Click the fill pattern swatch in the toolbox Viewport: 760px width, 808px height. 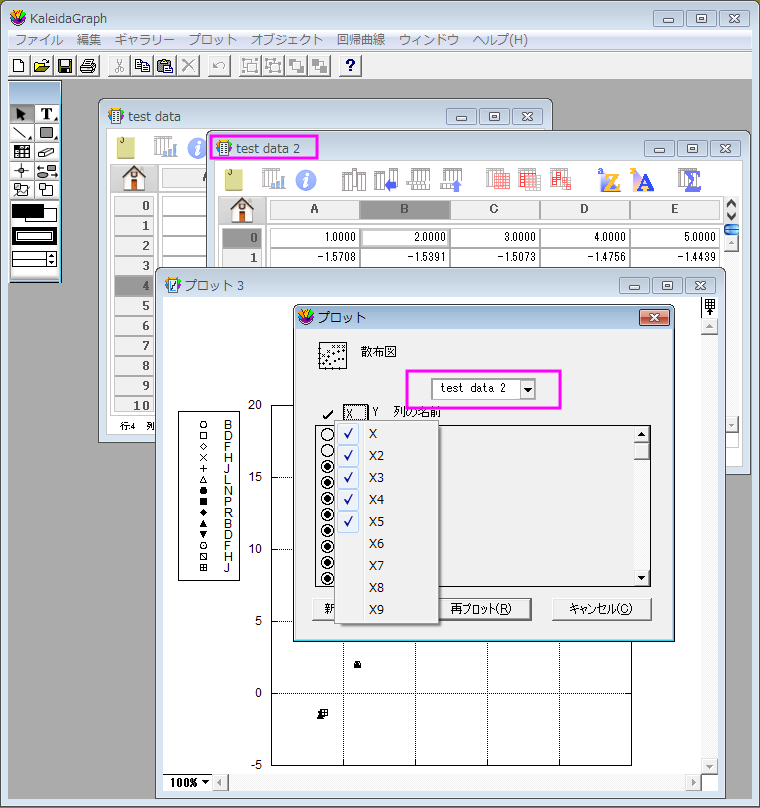click(35, 237)
